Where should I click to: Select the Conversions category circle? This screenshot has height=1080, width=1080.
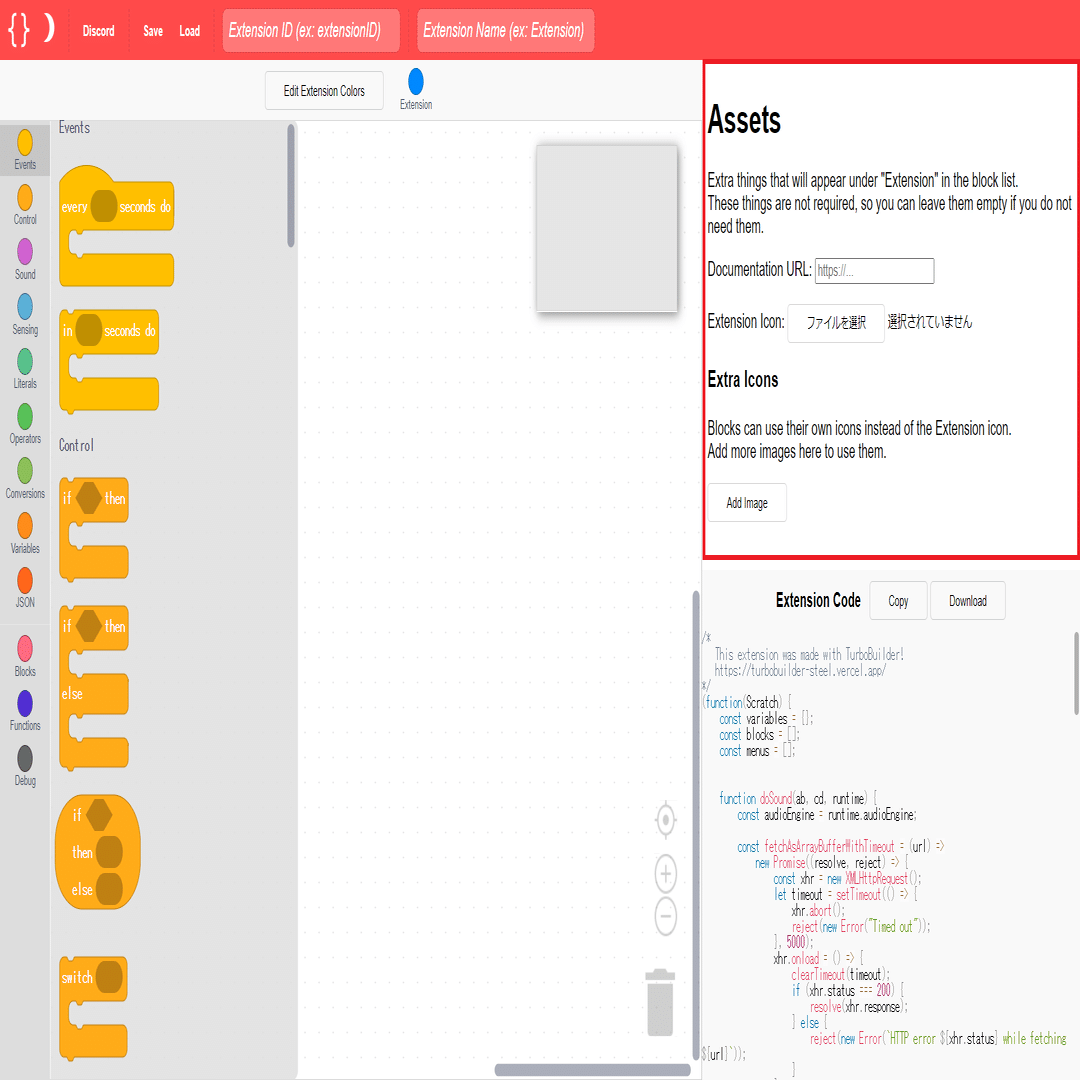point(25,471)
